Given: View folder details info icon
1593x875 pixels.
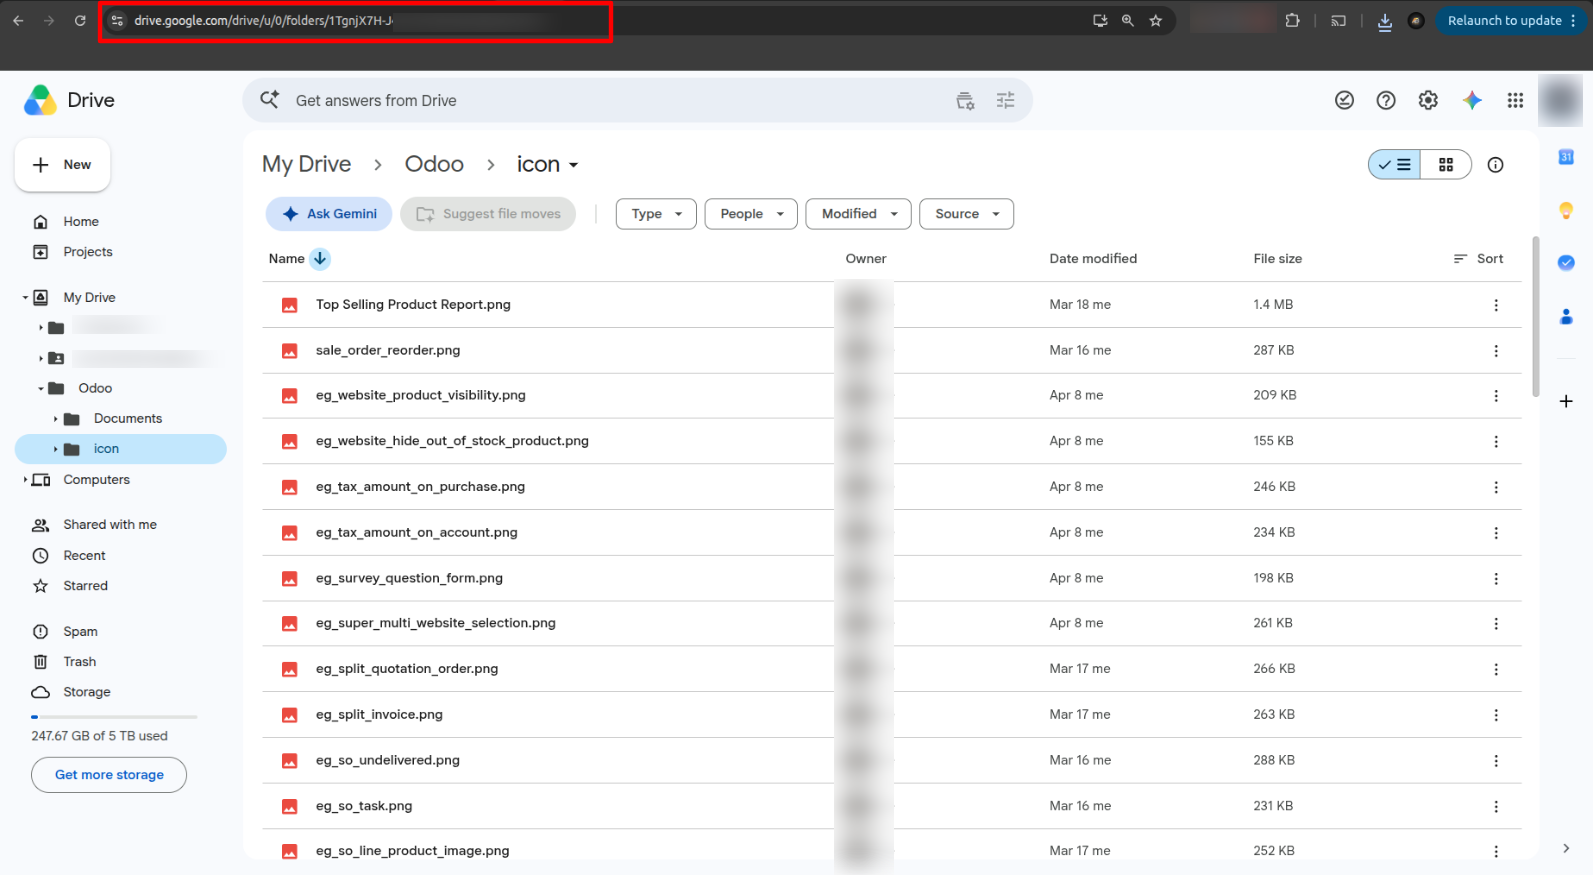Looking at the screenshot, I should 1495,165.
